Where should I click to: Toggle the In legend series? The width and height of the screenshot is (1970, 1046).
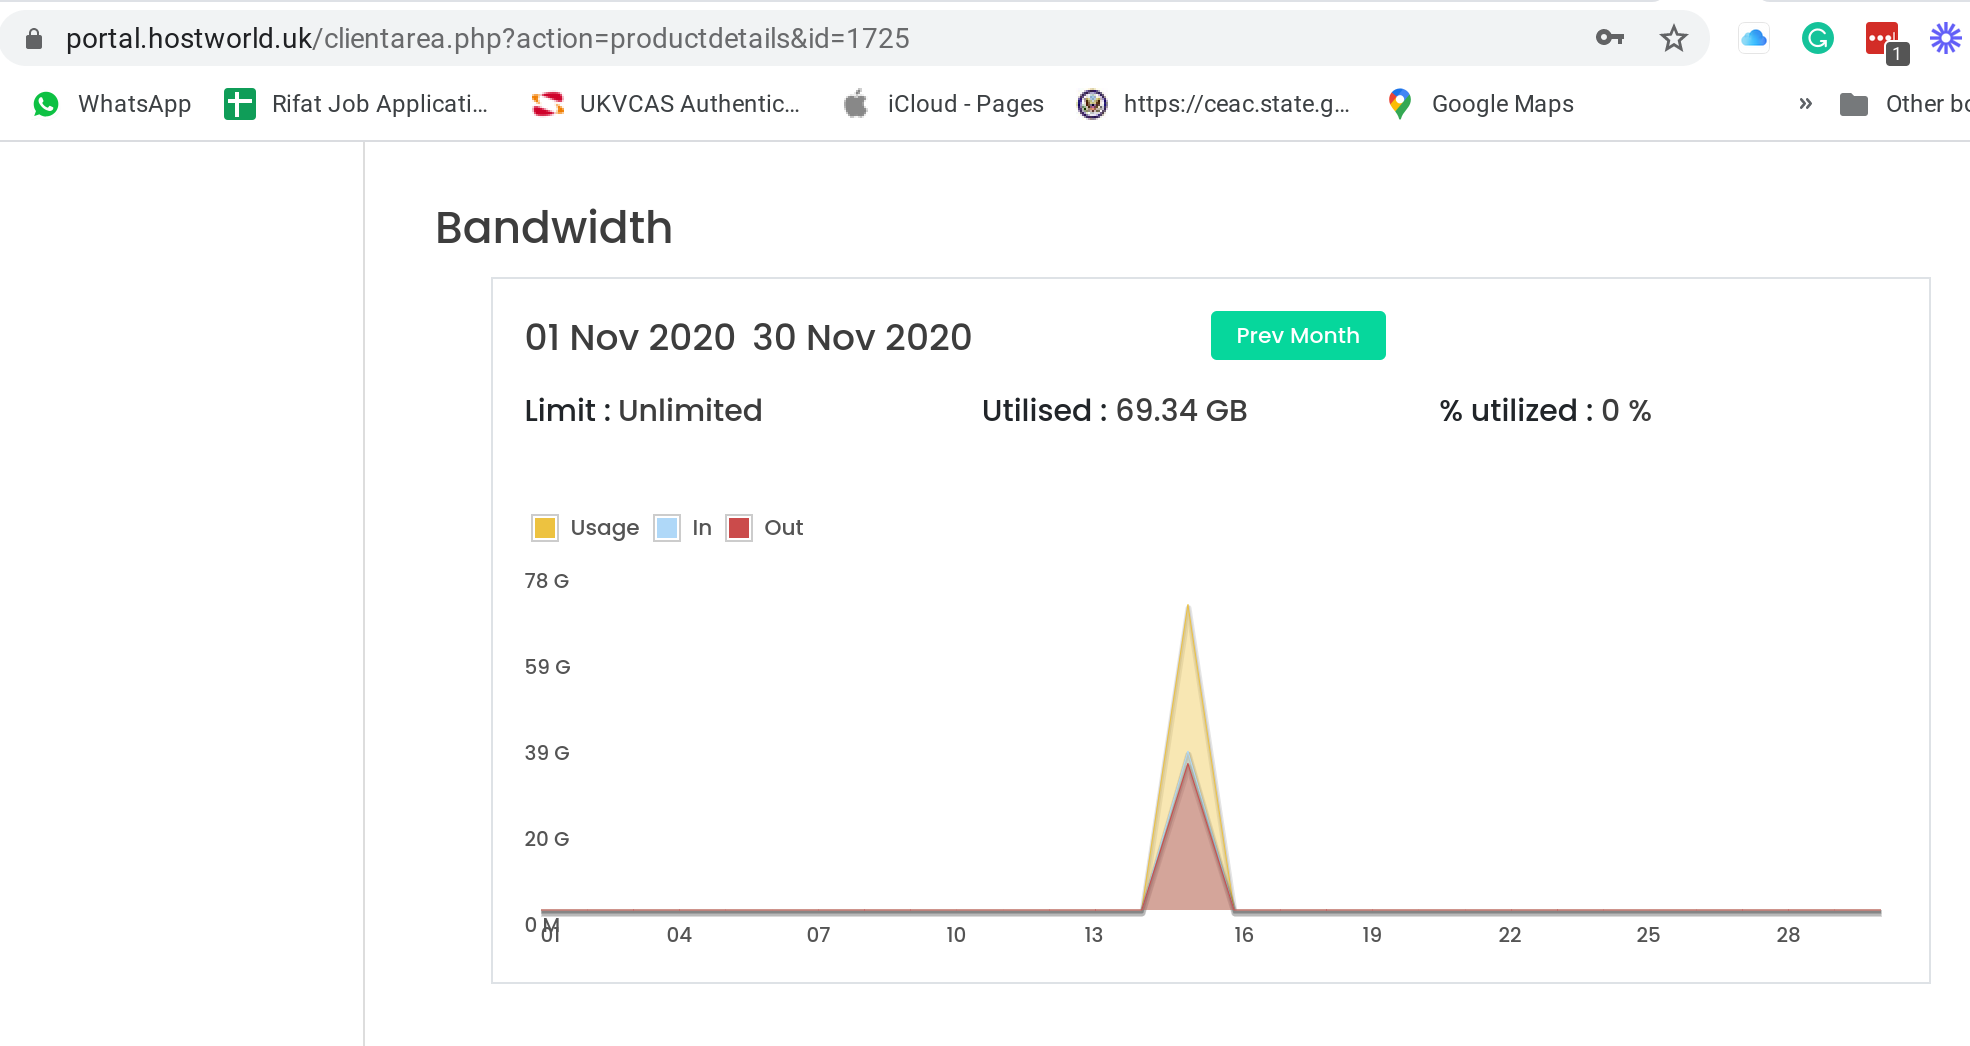click(x=682, y=527)
